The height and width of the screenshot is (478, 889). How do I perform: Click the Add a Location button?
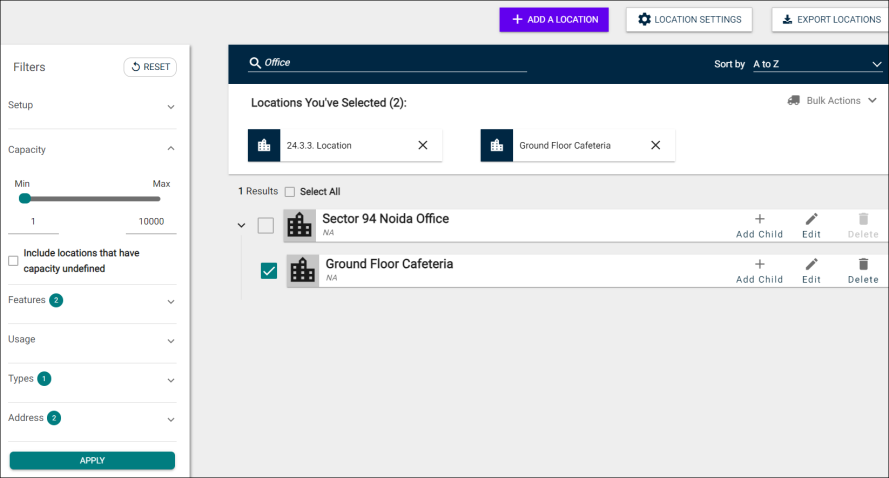tap(554, 19)
